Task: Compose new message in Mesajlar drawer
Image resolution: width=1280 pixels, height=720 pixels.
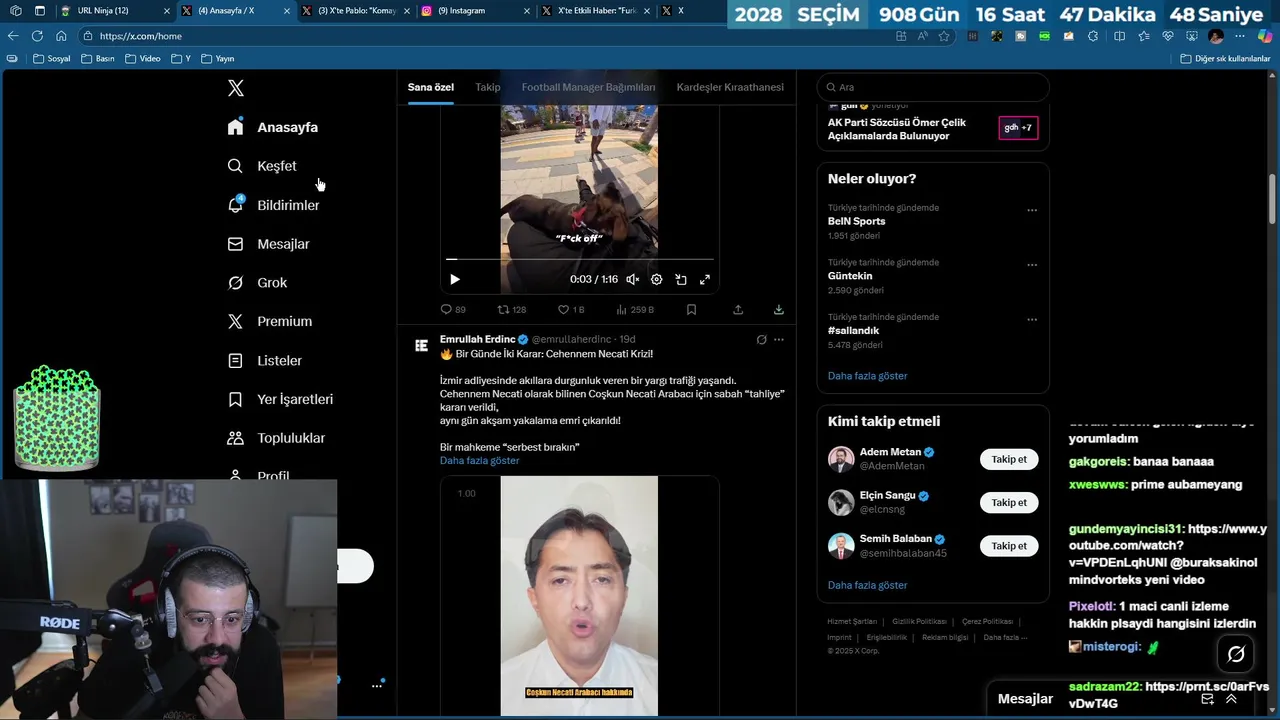Action: click(x=1208, y=699)
